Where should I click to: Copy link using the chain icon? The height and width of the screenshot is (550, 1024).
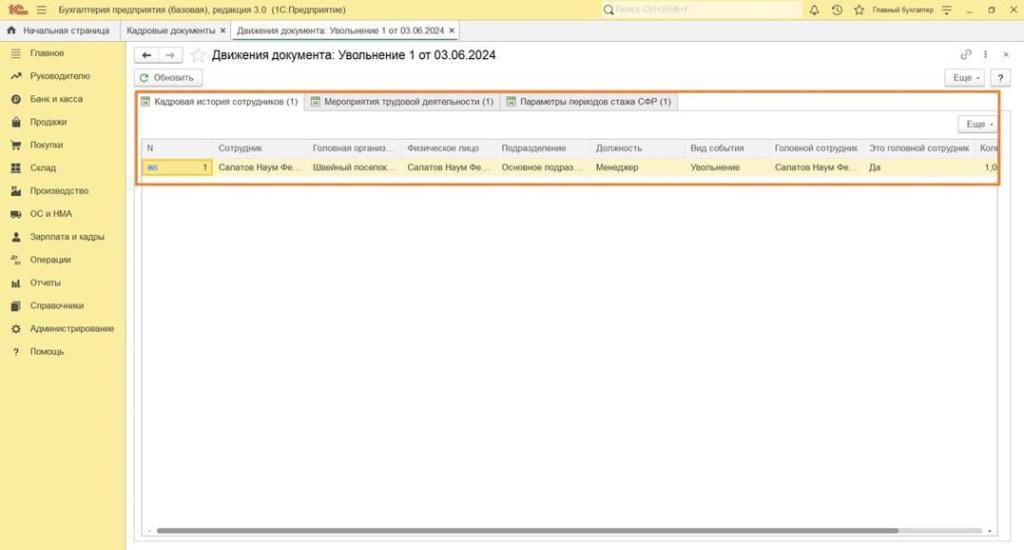pos(966,55)
